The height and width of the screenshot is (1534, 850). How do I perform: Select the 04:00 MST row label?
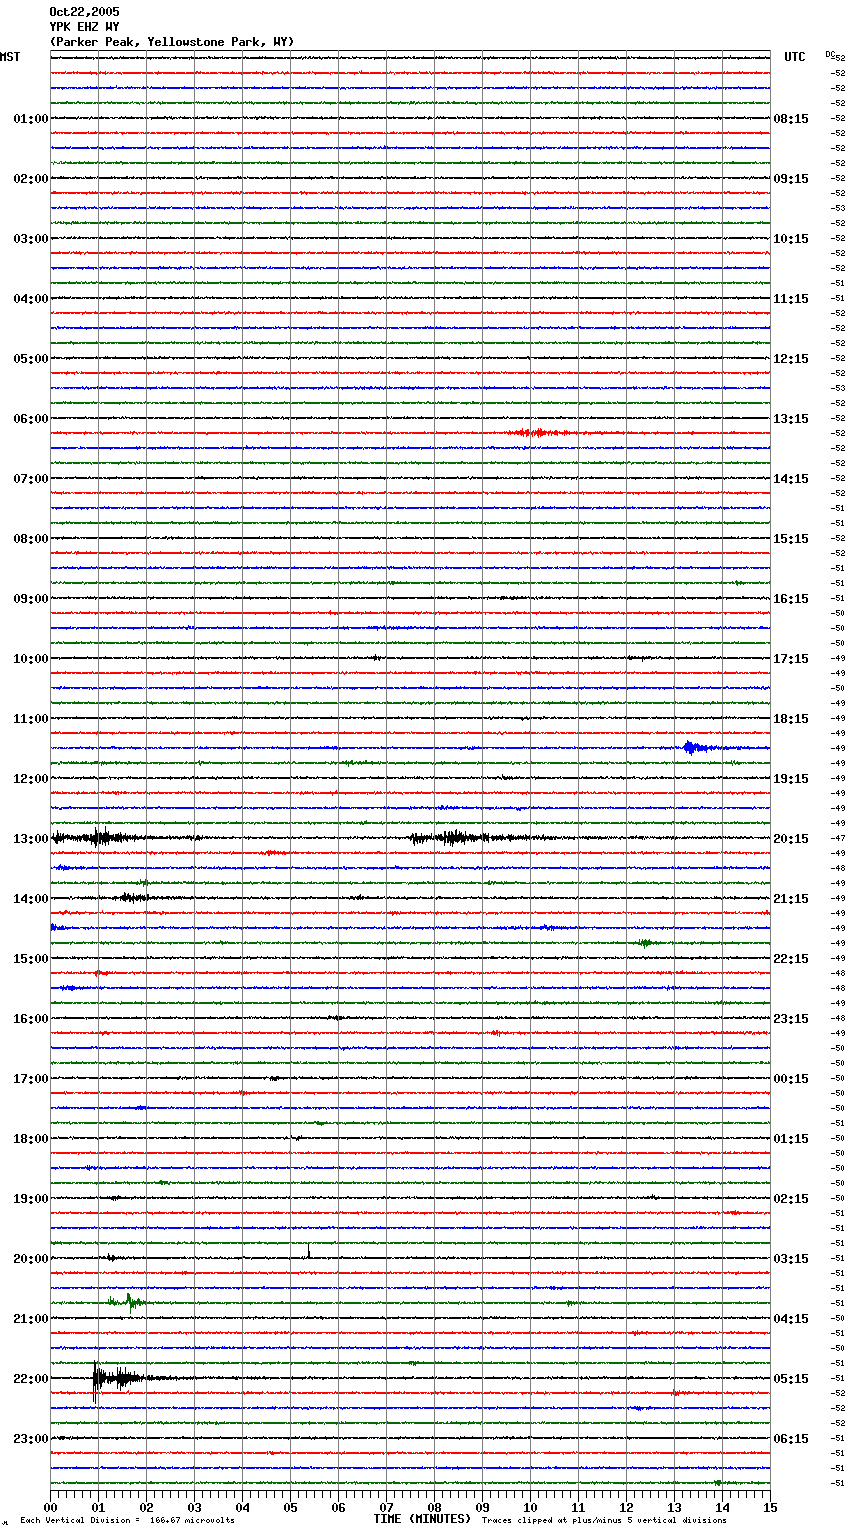(31, 299)
